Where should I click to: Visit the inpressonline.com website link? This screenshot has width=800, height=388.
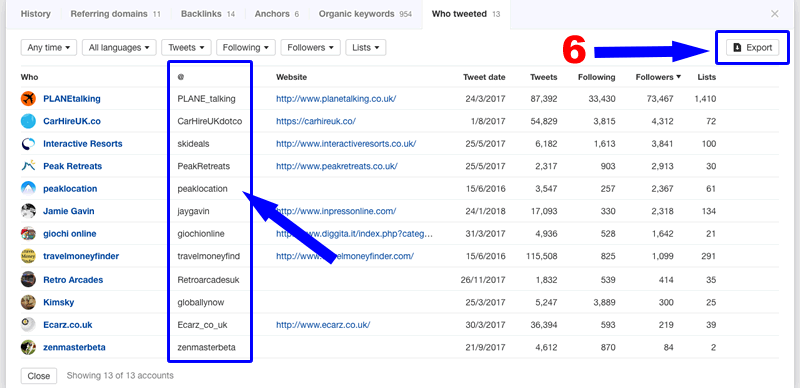336,211
